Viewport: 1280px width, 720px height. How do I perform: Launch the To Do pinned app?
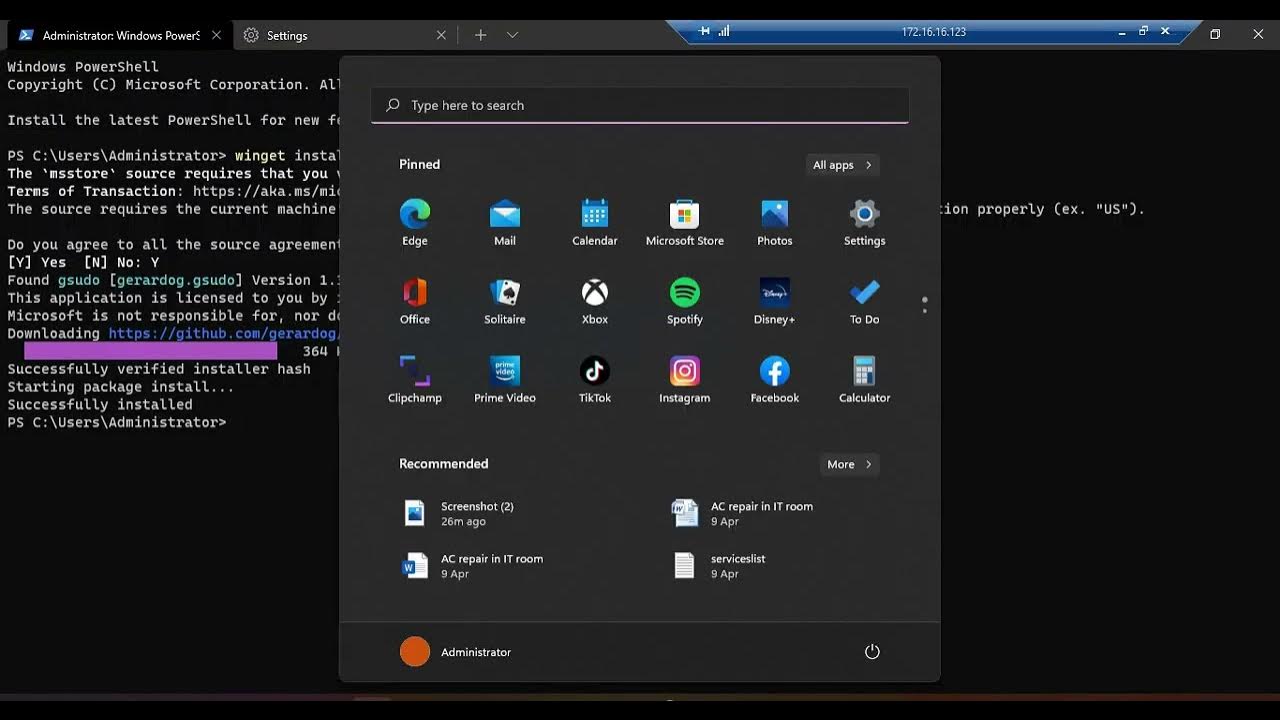pos(865,302)
